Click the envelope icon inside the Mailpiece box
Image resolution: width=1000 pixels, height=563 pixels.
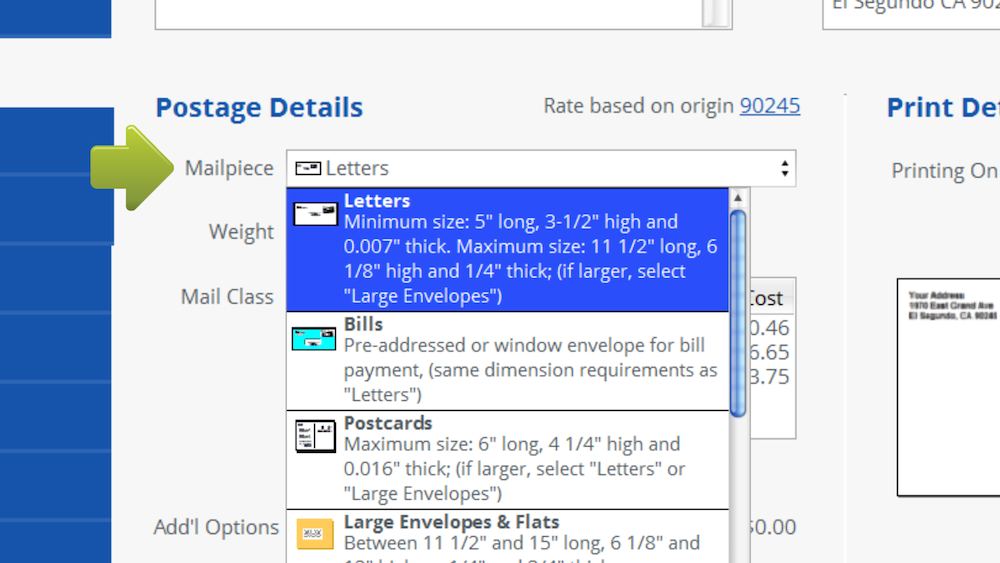click(309, 168)
